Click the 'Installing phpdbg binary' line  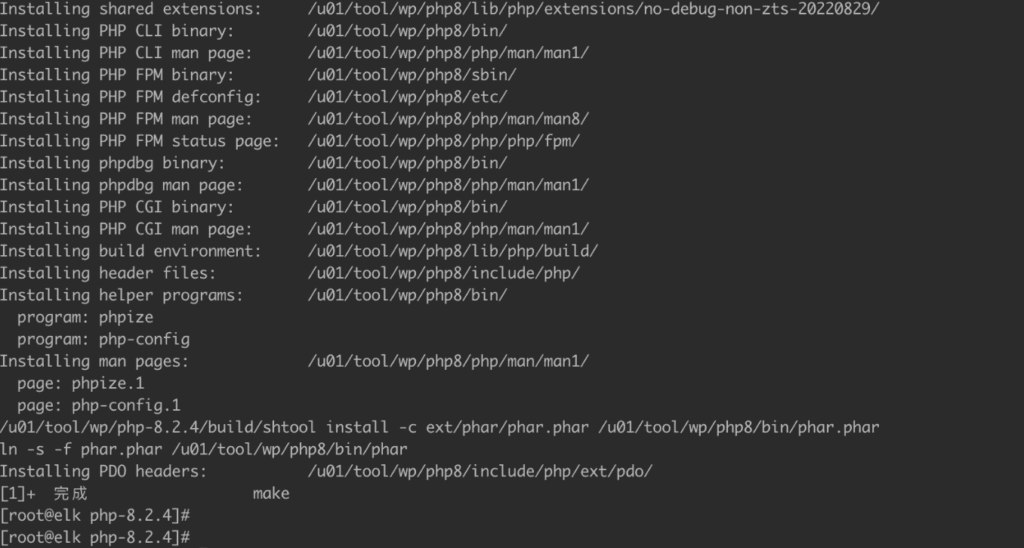(x=253, y=163)
